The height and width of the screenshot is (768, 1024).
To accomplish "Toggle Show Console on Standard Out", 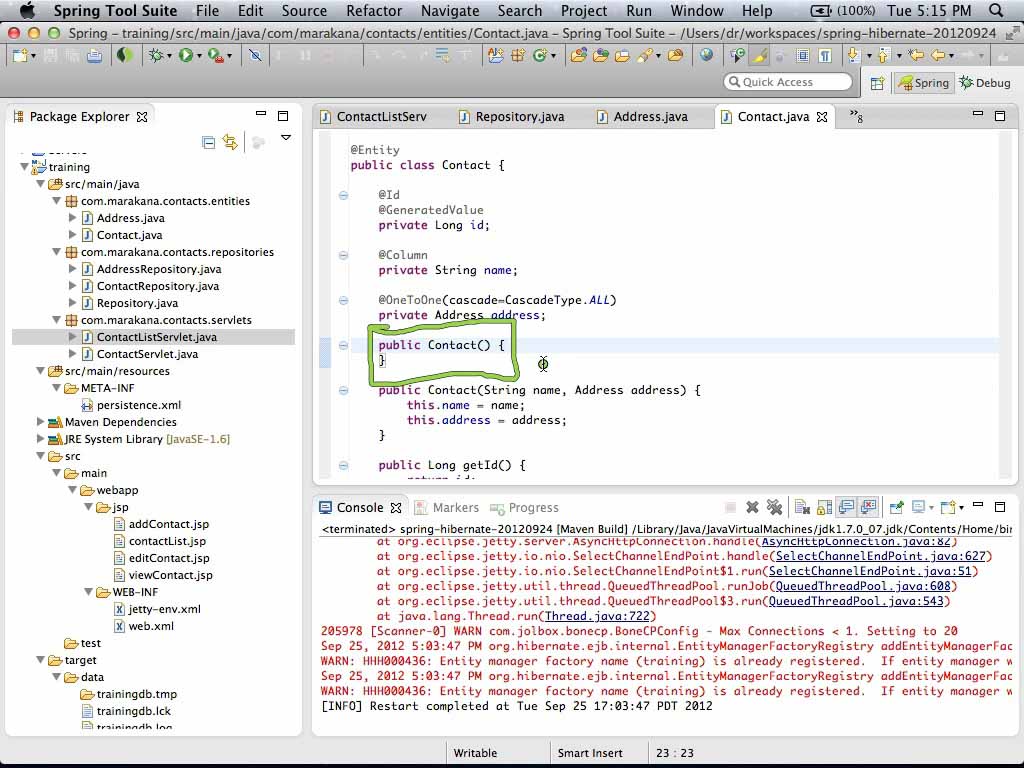I will click(x=846, y=507).
